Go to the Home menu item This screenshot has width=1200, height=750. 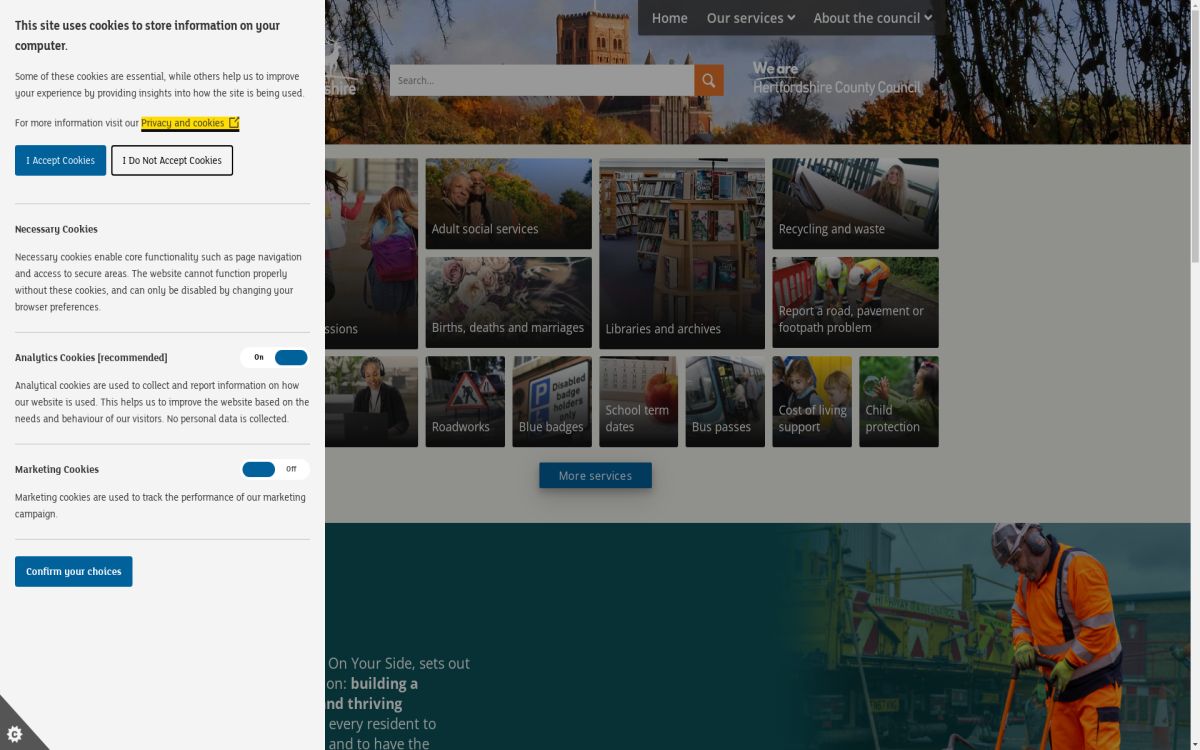pos(669,18)
